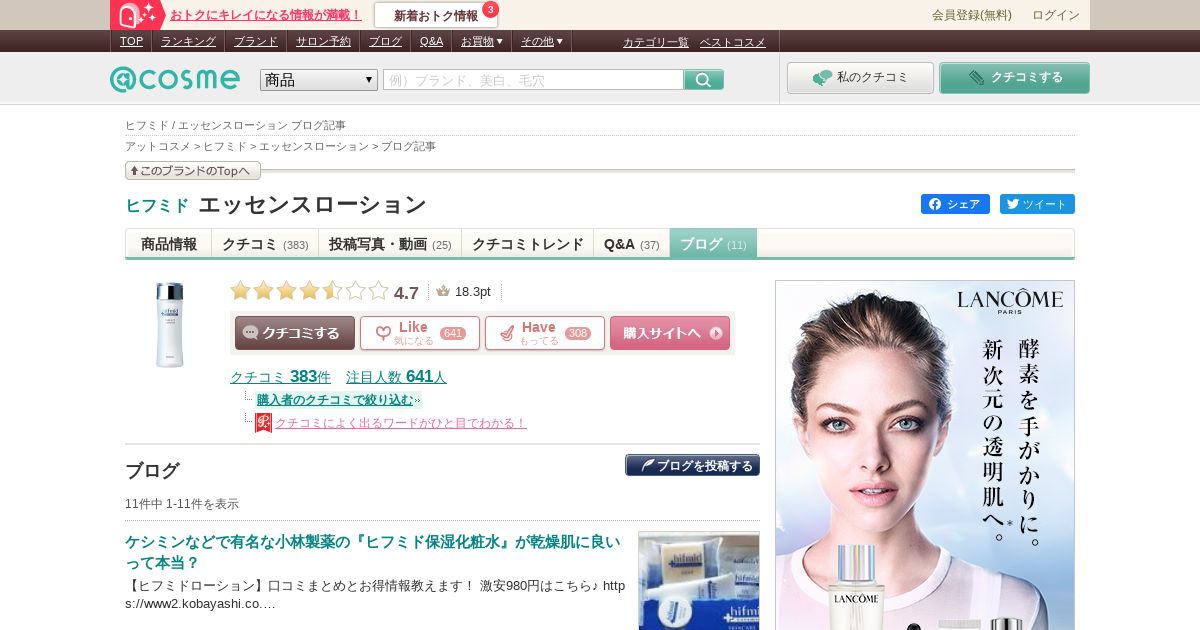
Task: Open ブログ in the dark navigation bar
Action: coord(385,41)
